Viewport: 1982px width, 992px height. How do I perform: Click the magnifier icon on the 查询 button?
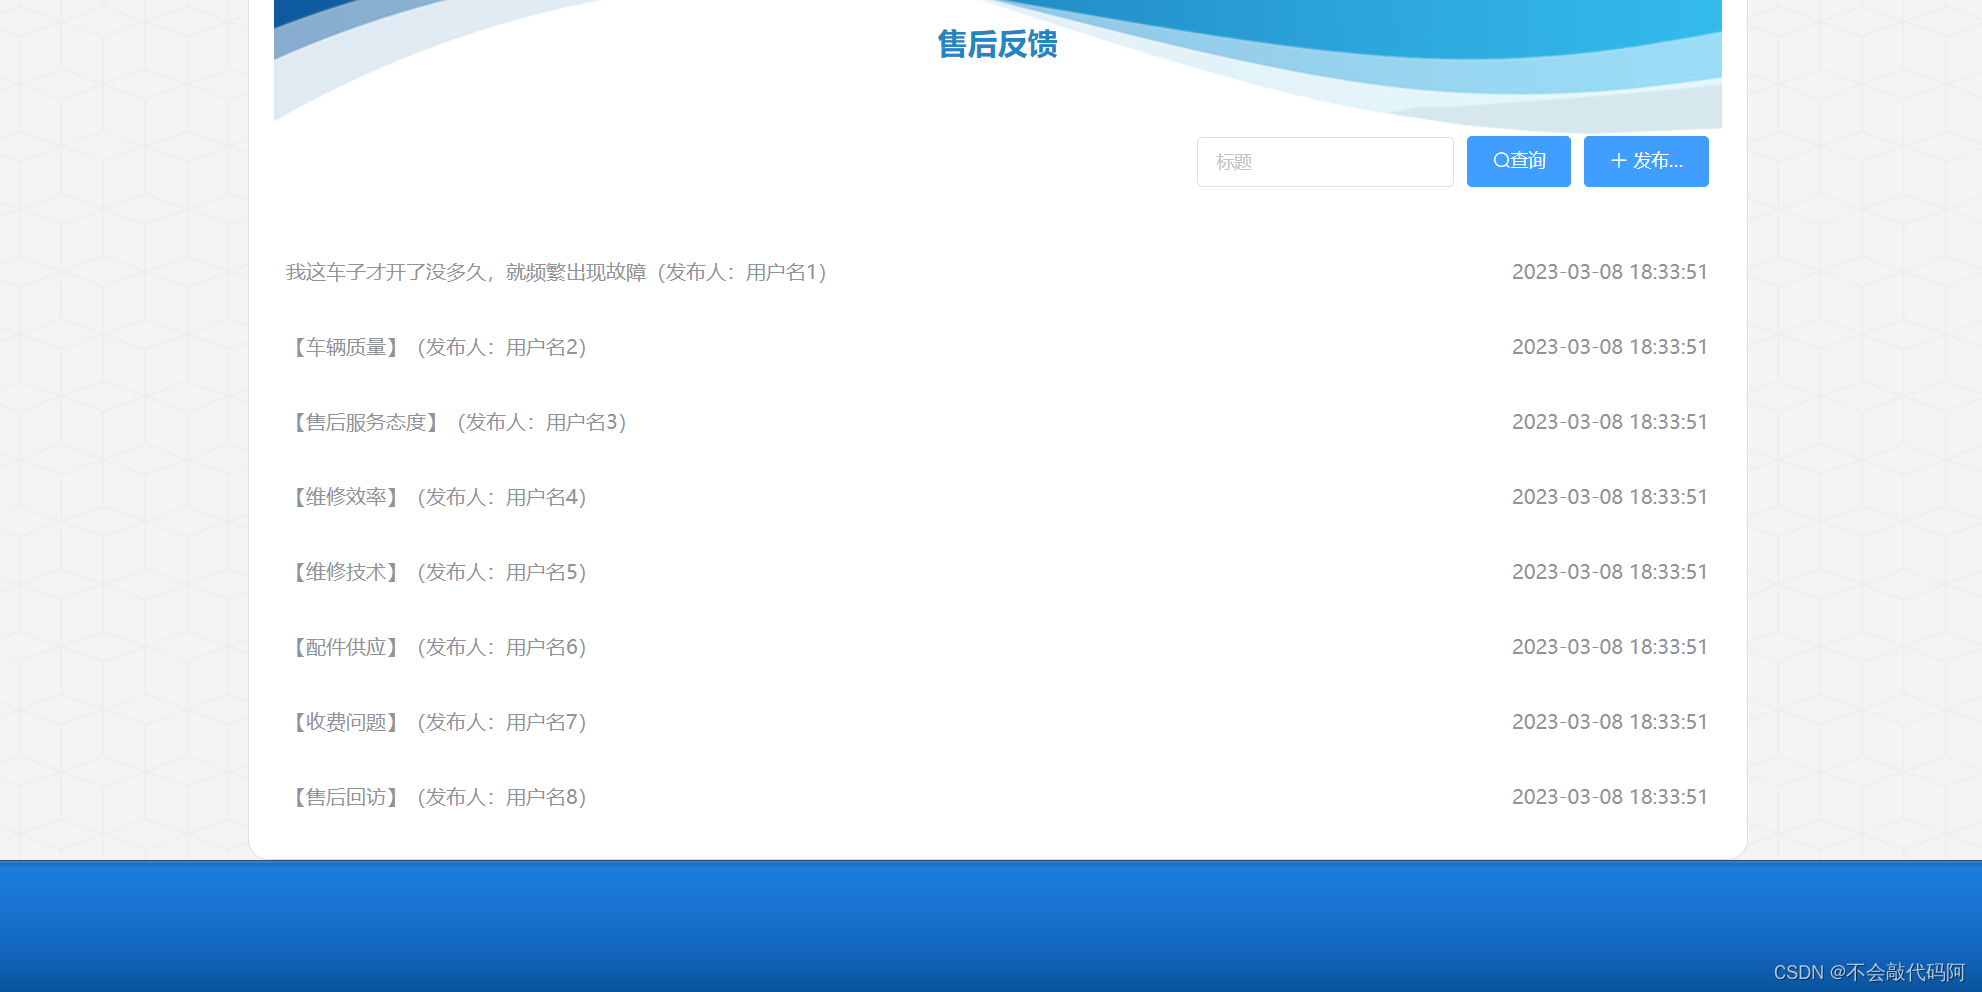(x=1500, y=161)
